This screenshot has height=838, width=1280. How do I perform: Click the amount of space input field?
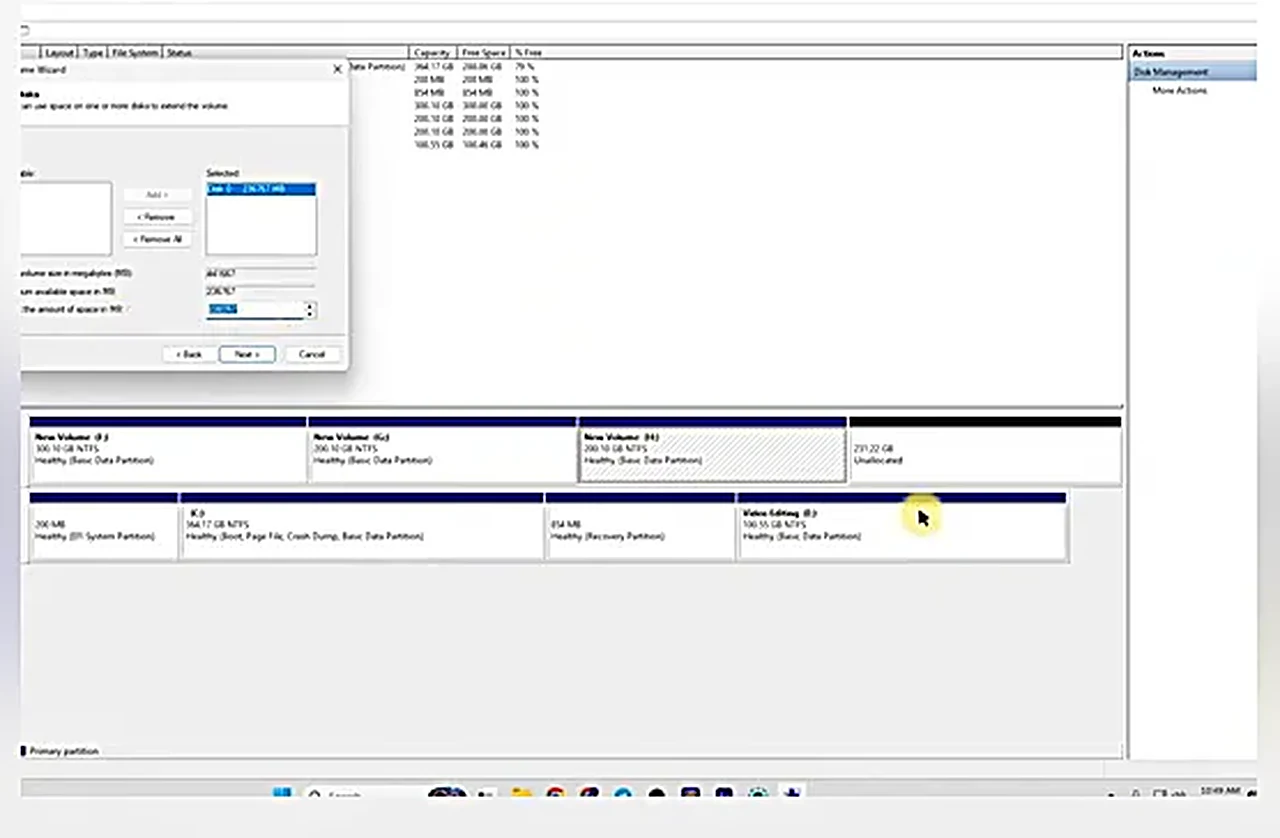254,310
